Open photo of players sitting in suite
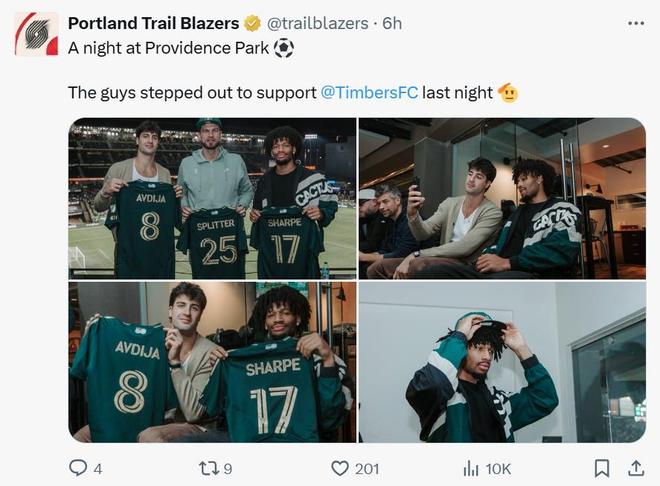Image resolution: width=660 pixels, height=486 pixels. [x=502, y=198]
